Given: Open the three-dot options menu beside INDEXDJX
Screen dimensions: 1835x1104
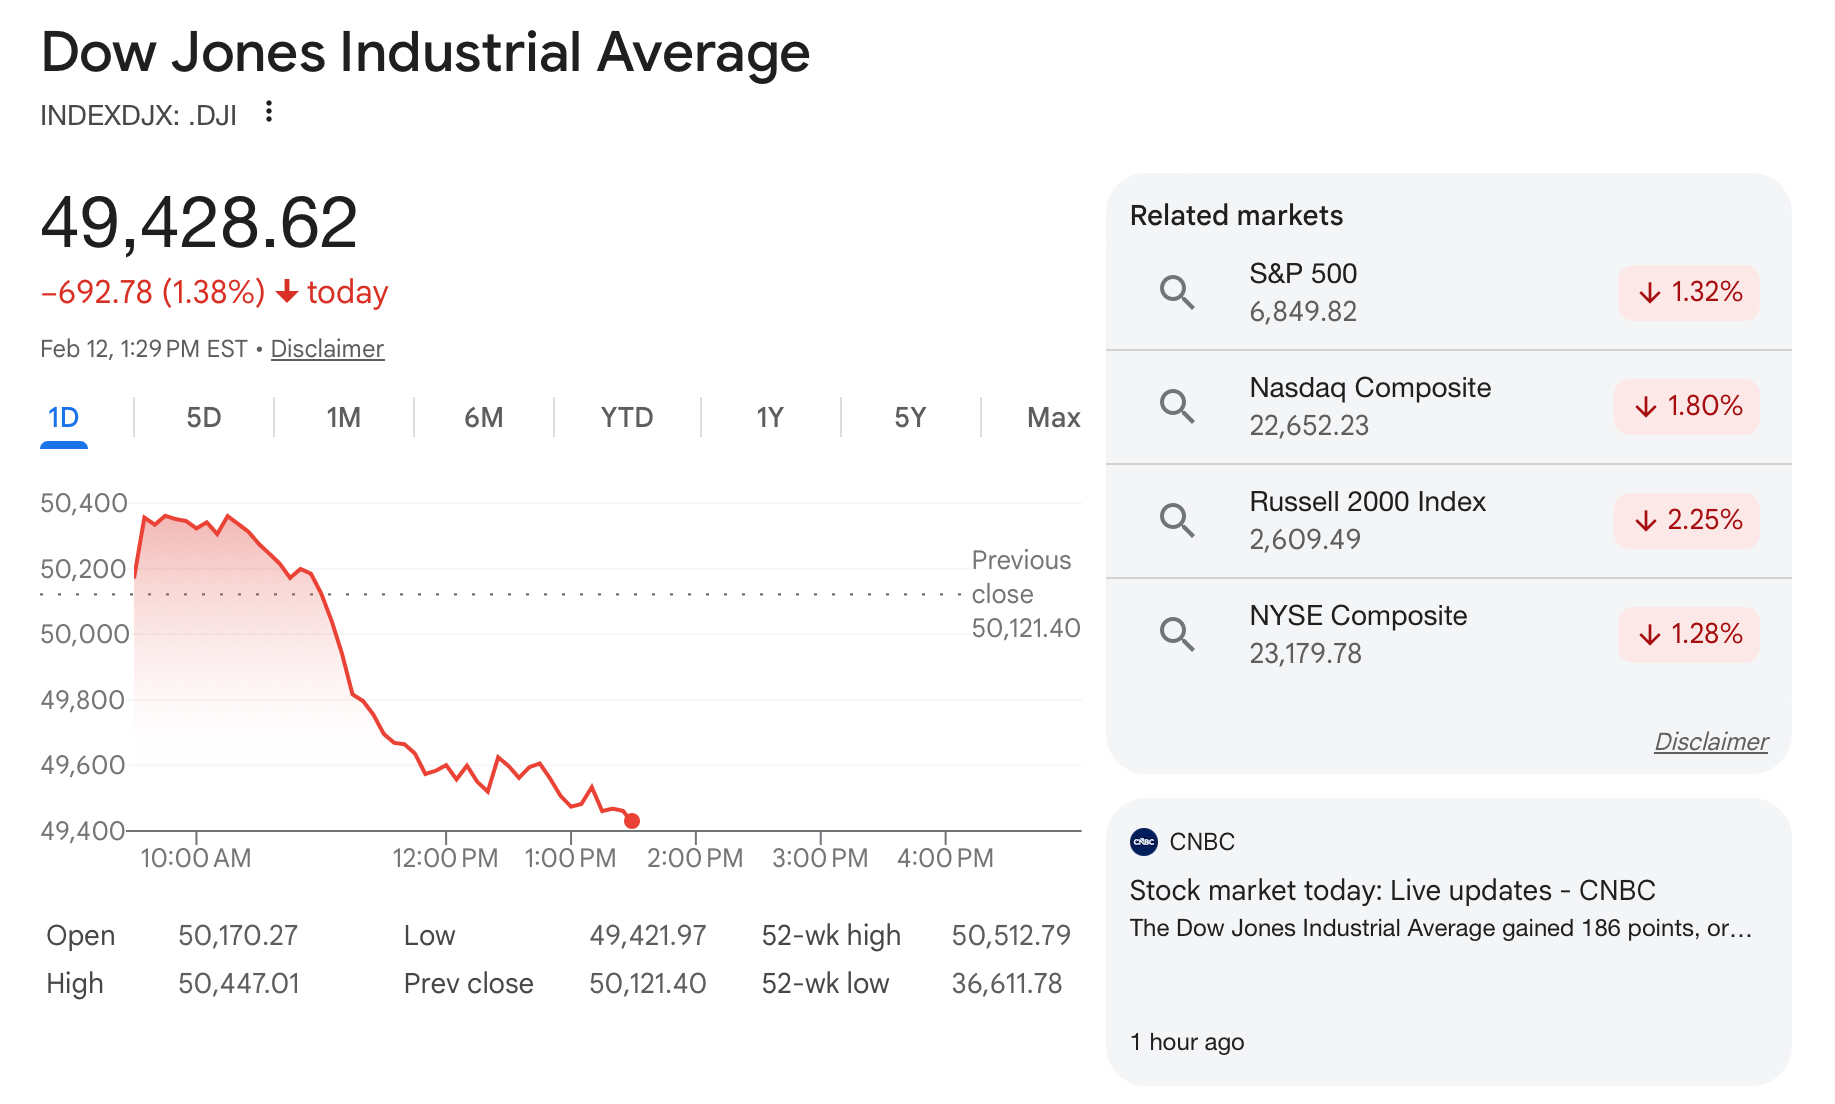Looking at the screenshot, I should (268, 112).
